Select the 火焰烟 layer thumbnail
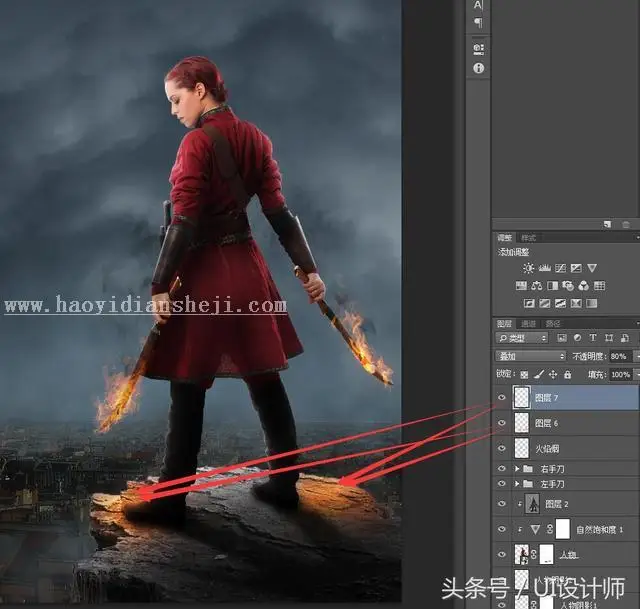 pos(522,448)
